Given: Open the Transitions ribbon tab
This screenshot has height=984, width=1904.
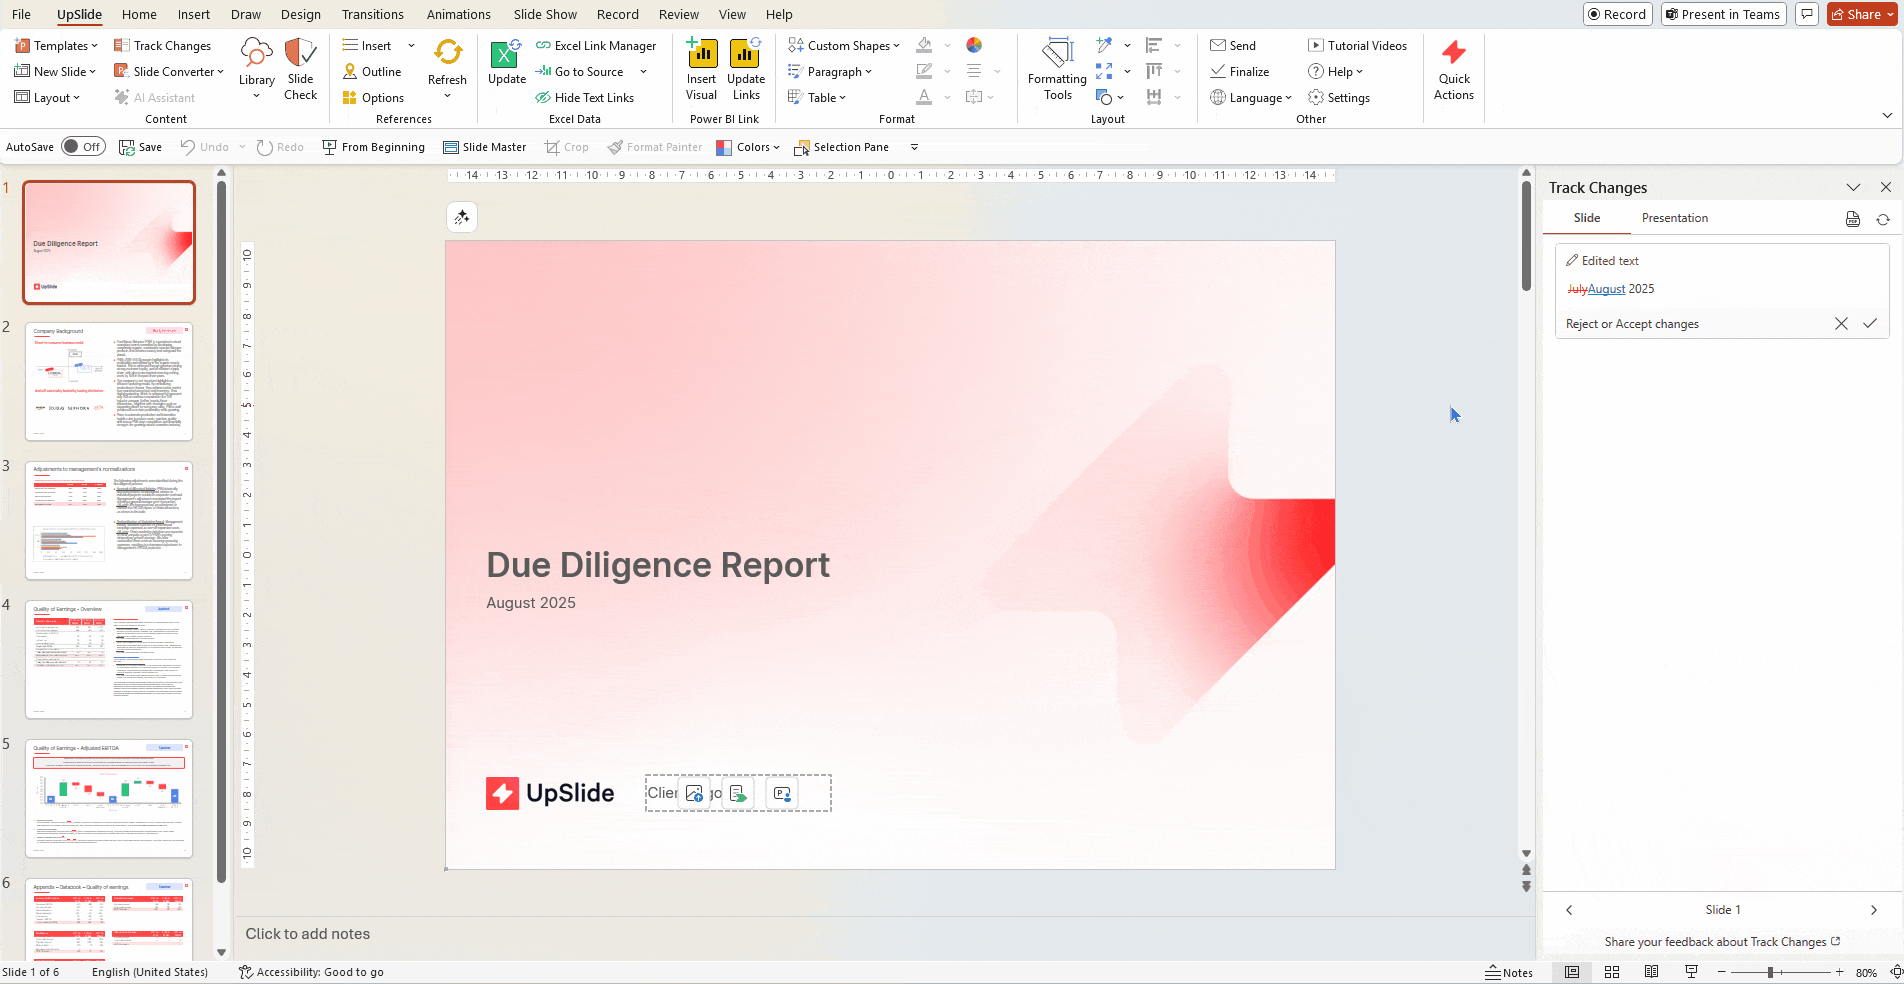Looking at the screenshot, I should [372, 14].
